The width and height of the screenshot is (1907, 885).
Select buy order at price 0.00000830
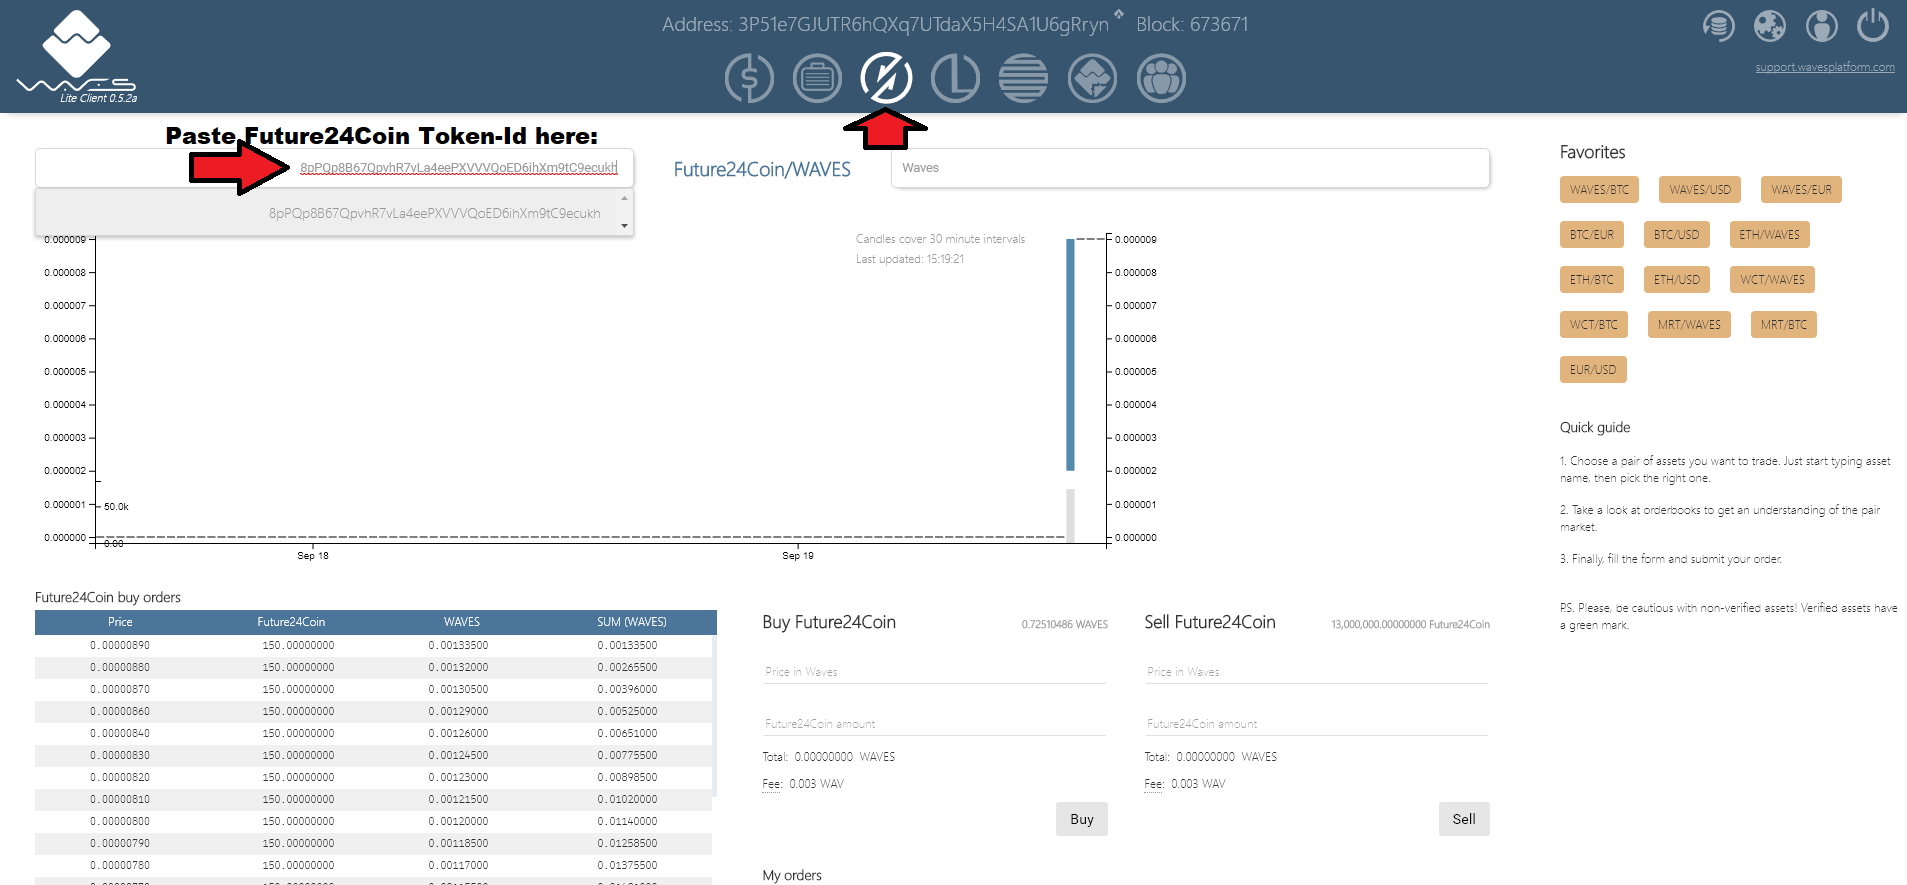point(373,755)
